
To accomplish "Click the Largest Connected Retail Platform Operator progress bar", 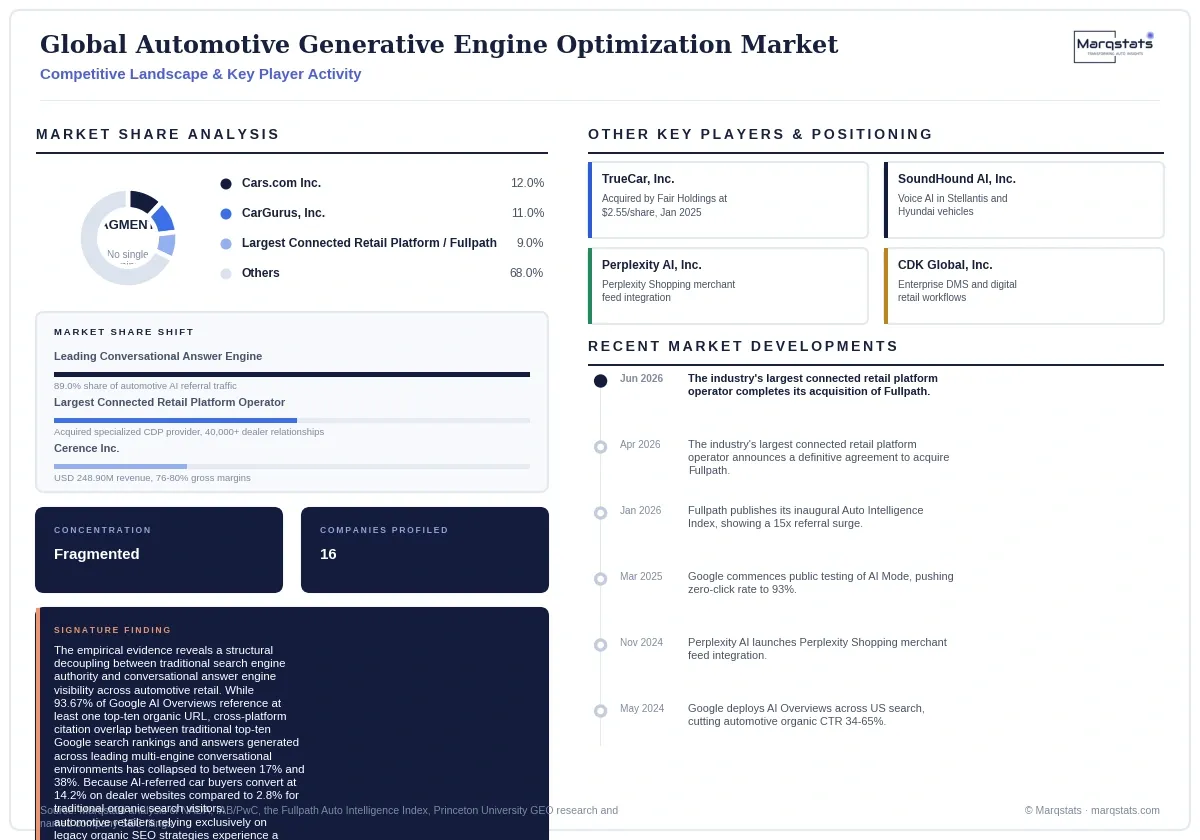I will [x=292, y=420].
